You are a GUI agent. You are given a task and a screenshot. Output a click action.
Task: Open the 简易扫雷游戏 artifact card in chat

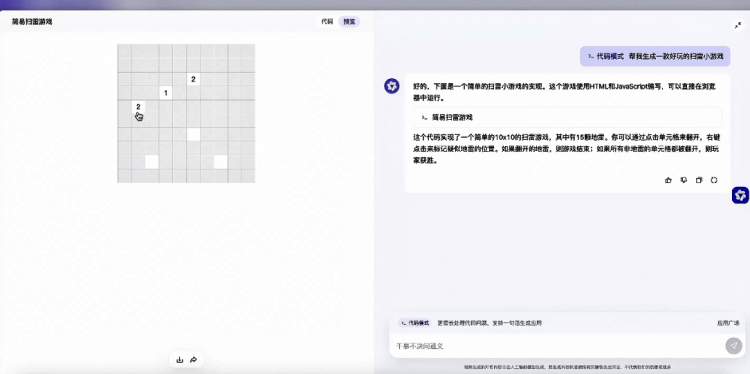click(567, 117)
